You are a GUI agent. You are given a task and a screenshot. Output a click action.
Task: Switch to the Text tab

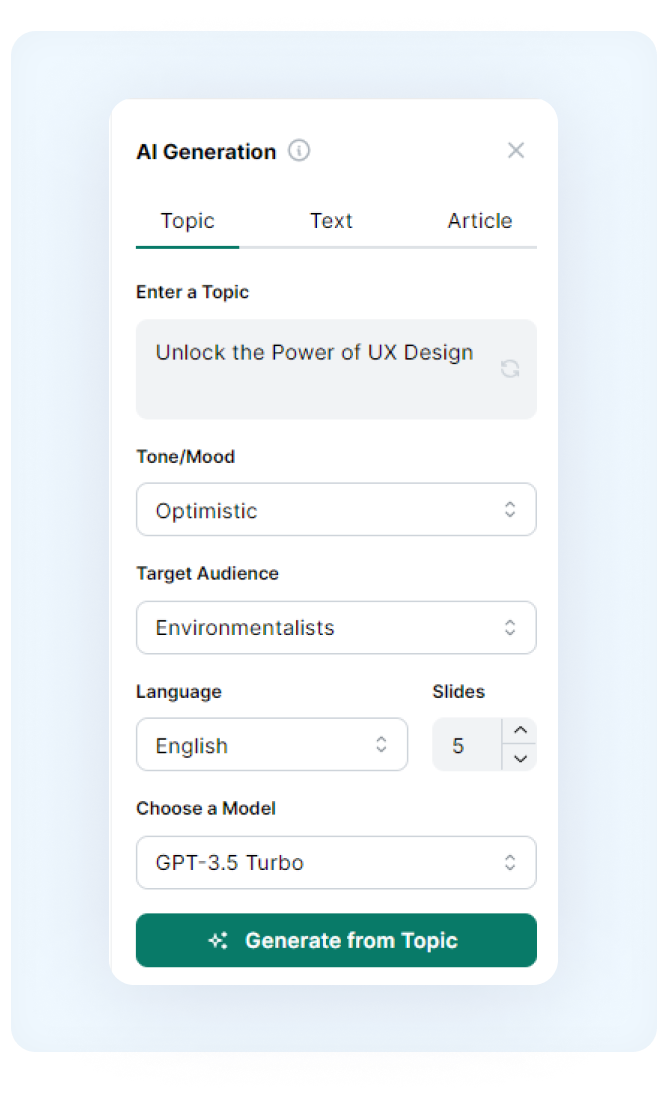331,221
